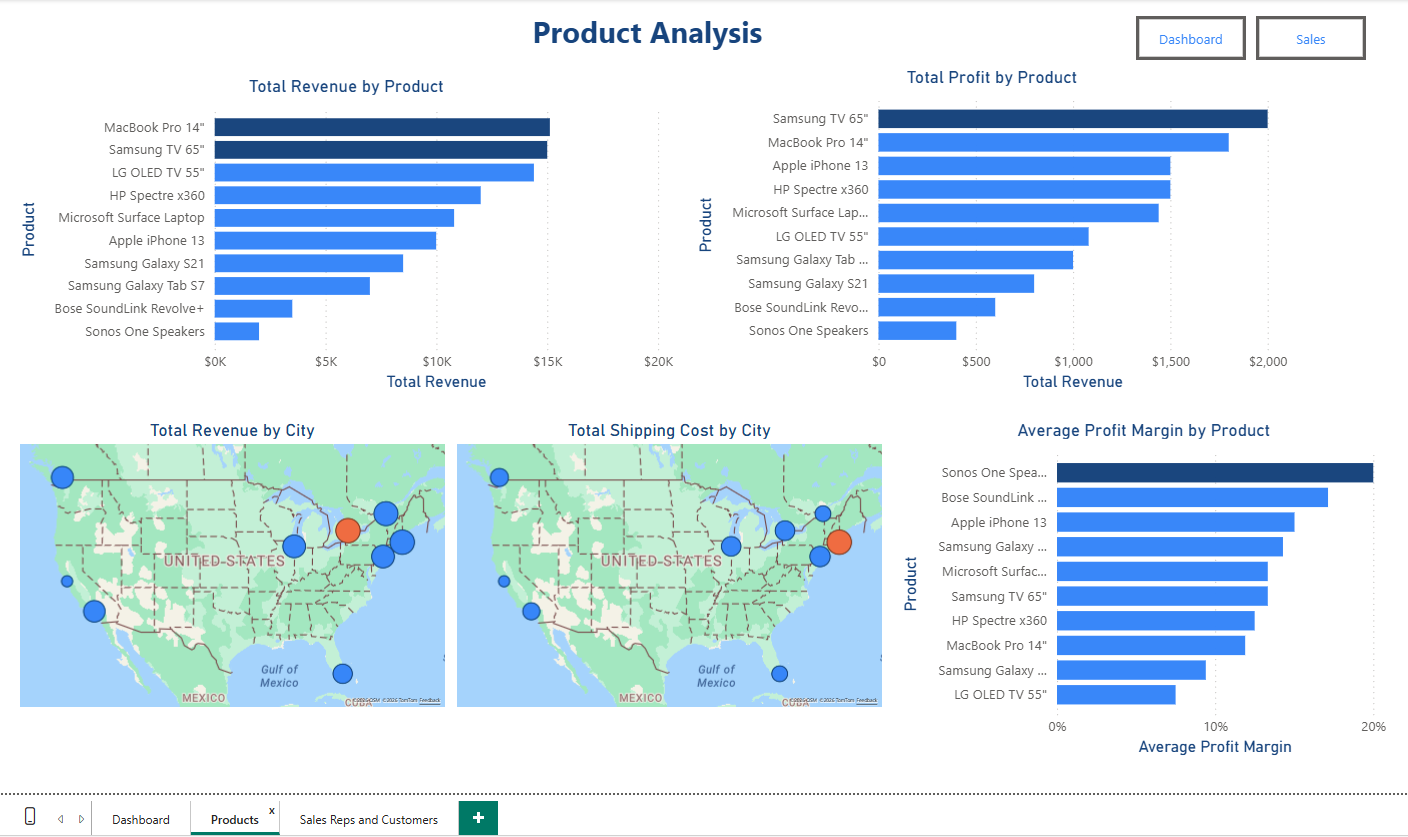
Task: Click the Average Profit Margin by Product title
Action: click(1143, 431)
